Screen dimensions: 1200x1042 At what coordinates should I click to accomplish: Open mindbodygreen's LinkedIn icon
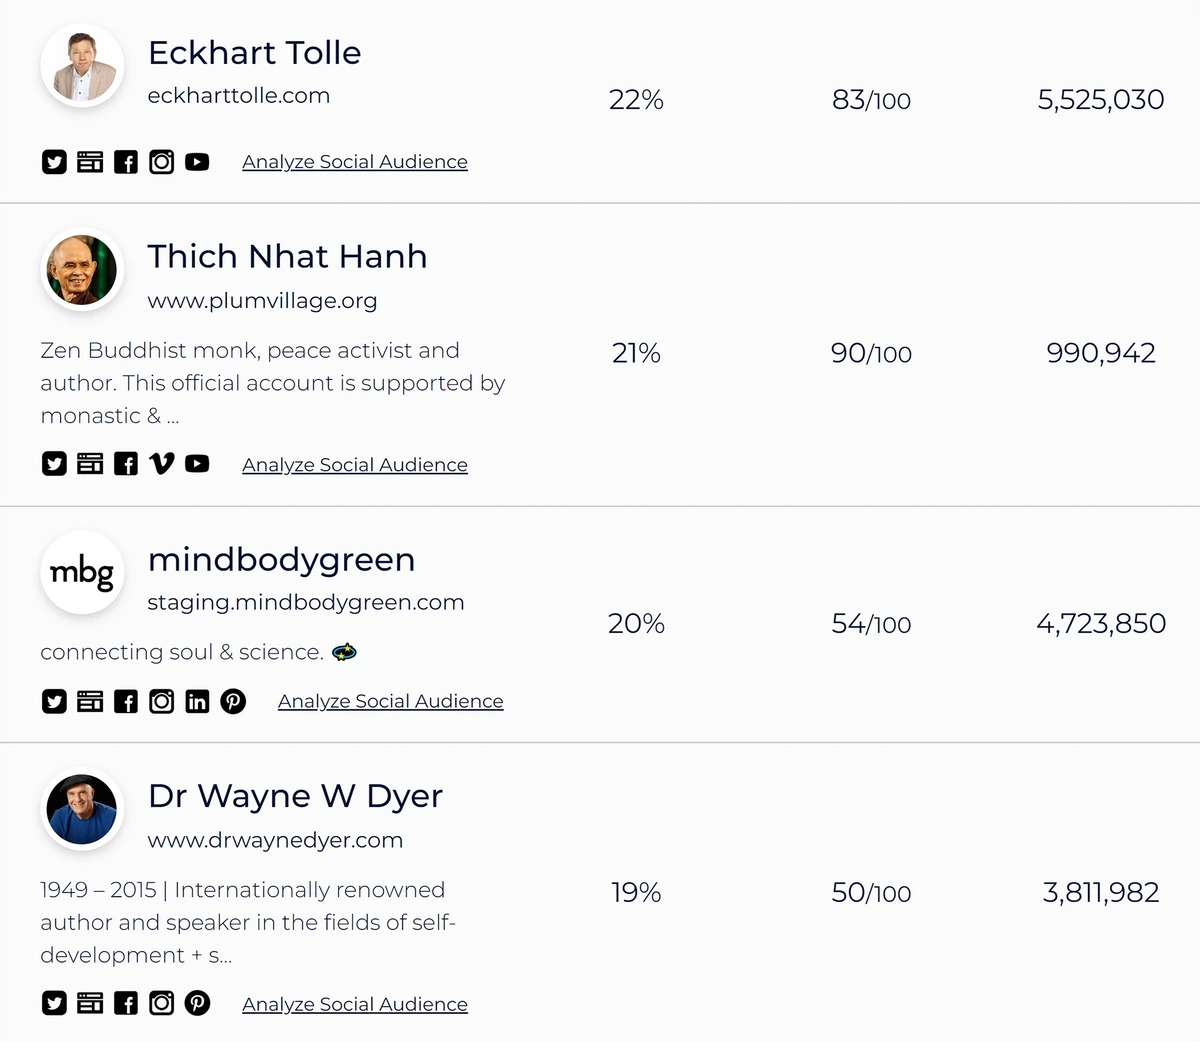coord(197,701)
